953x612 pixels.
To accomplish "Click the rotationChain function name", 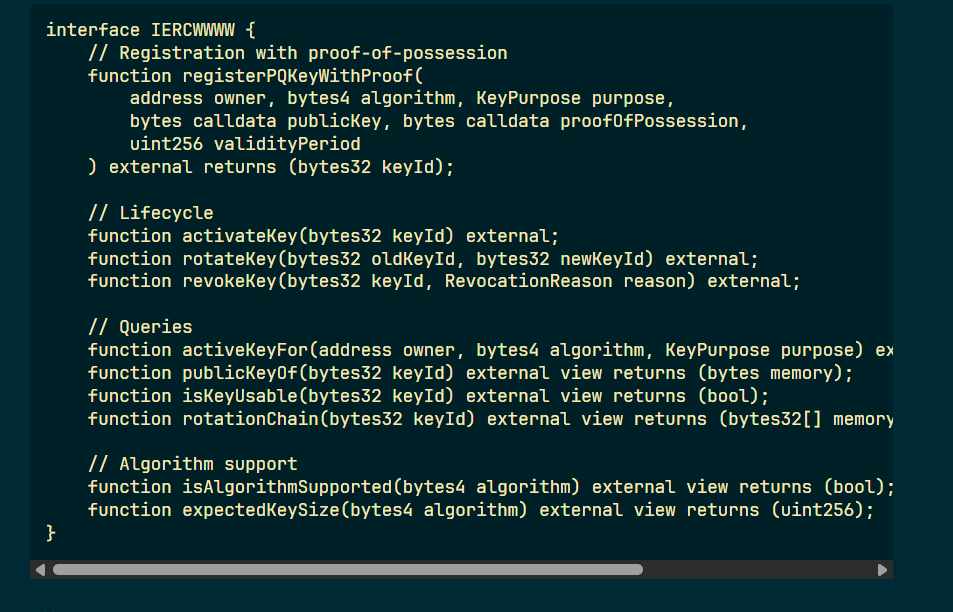I will (x=249, y=419).
